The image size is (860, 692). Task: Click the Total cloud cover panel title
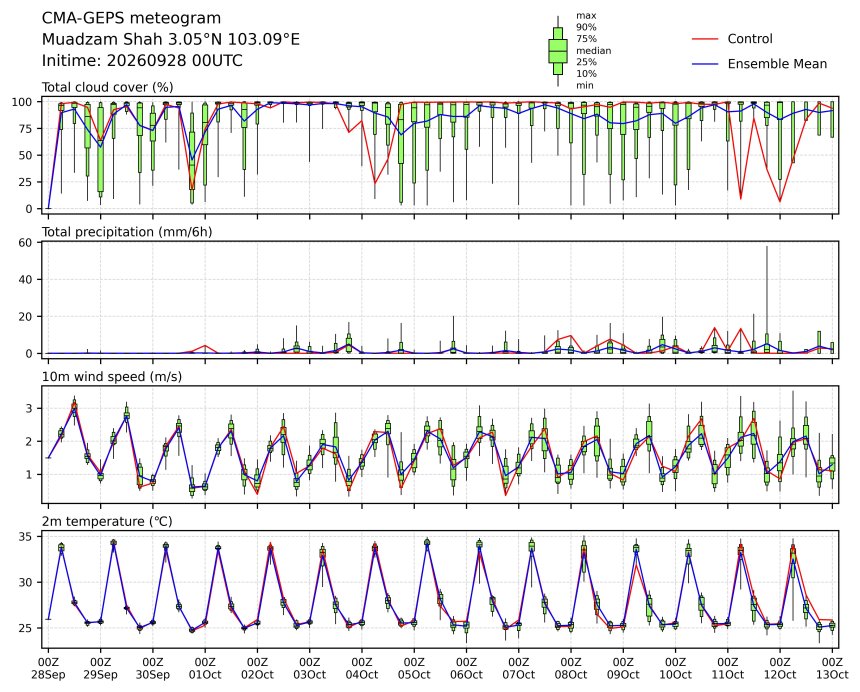(x=108, y=88)
